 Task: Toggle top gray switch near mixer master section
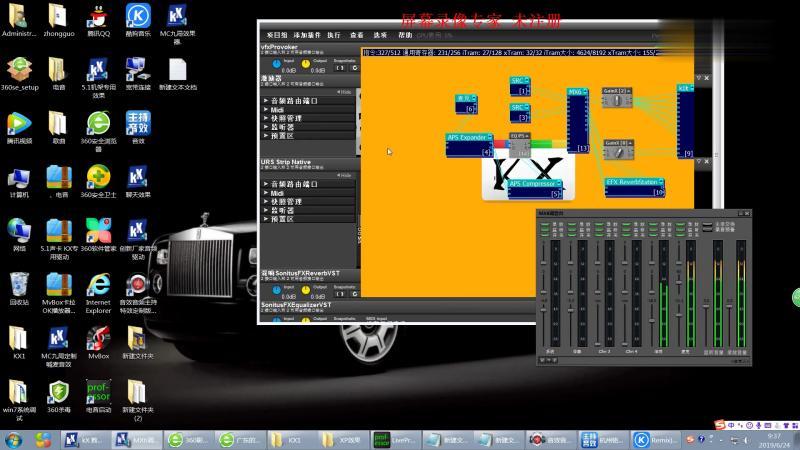click(x=708, y=224)
